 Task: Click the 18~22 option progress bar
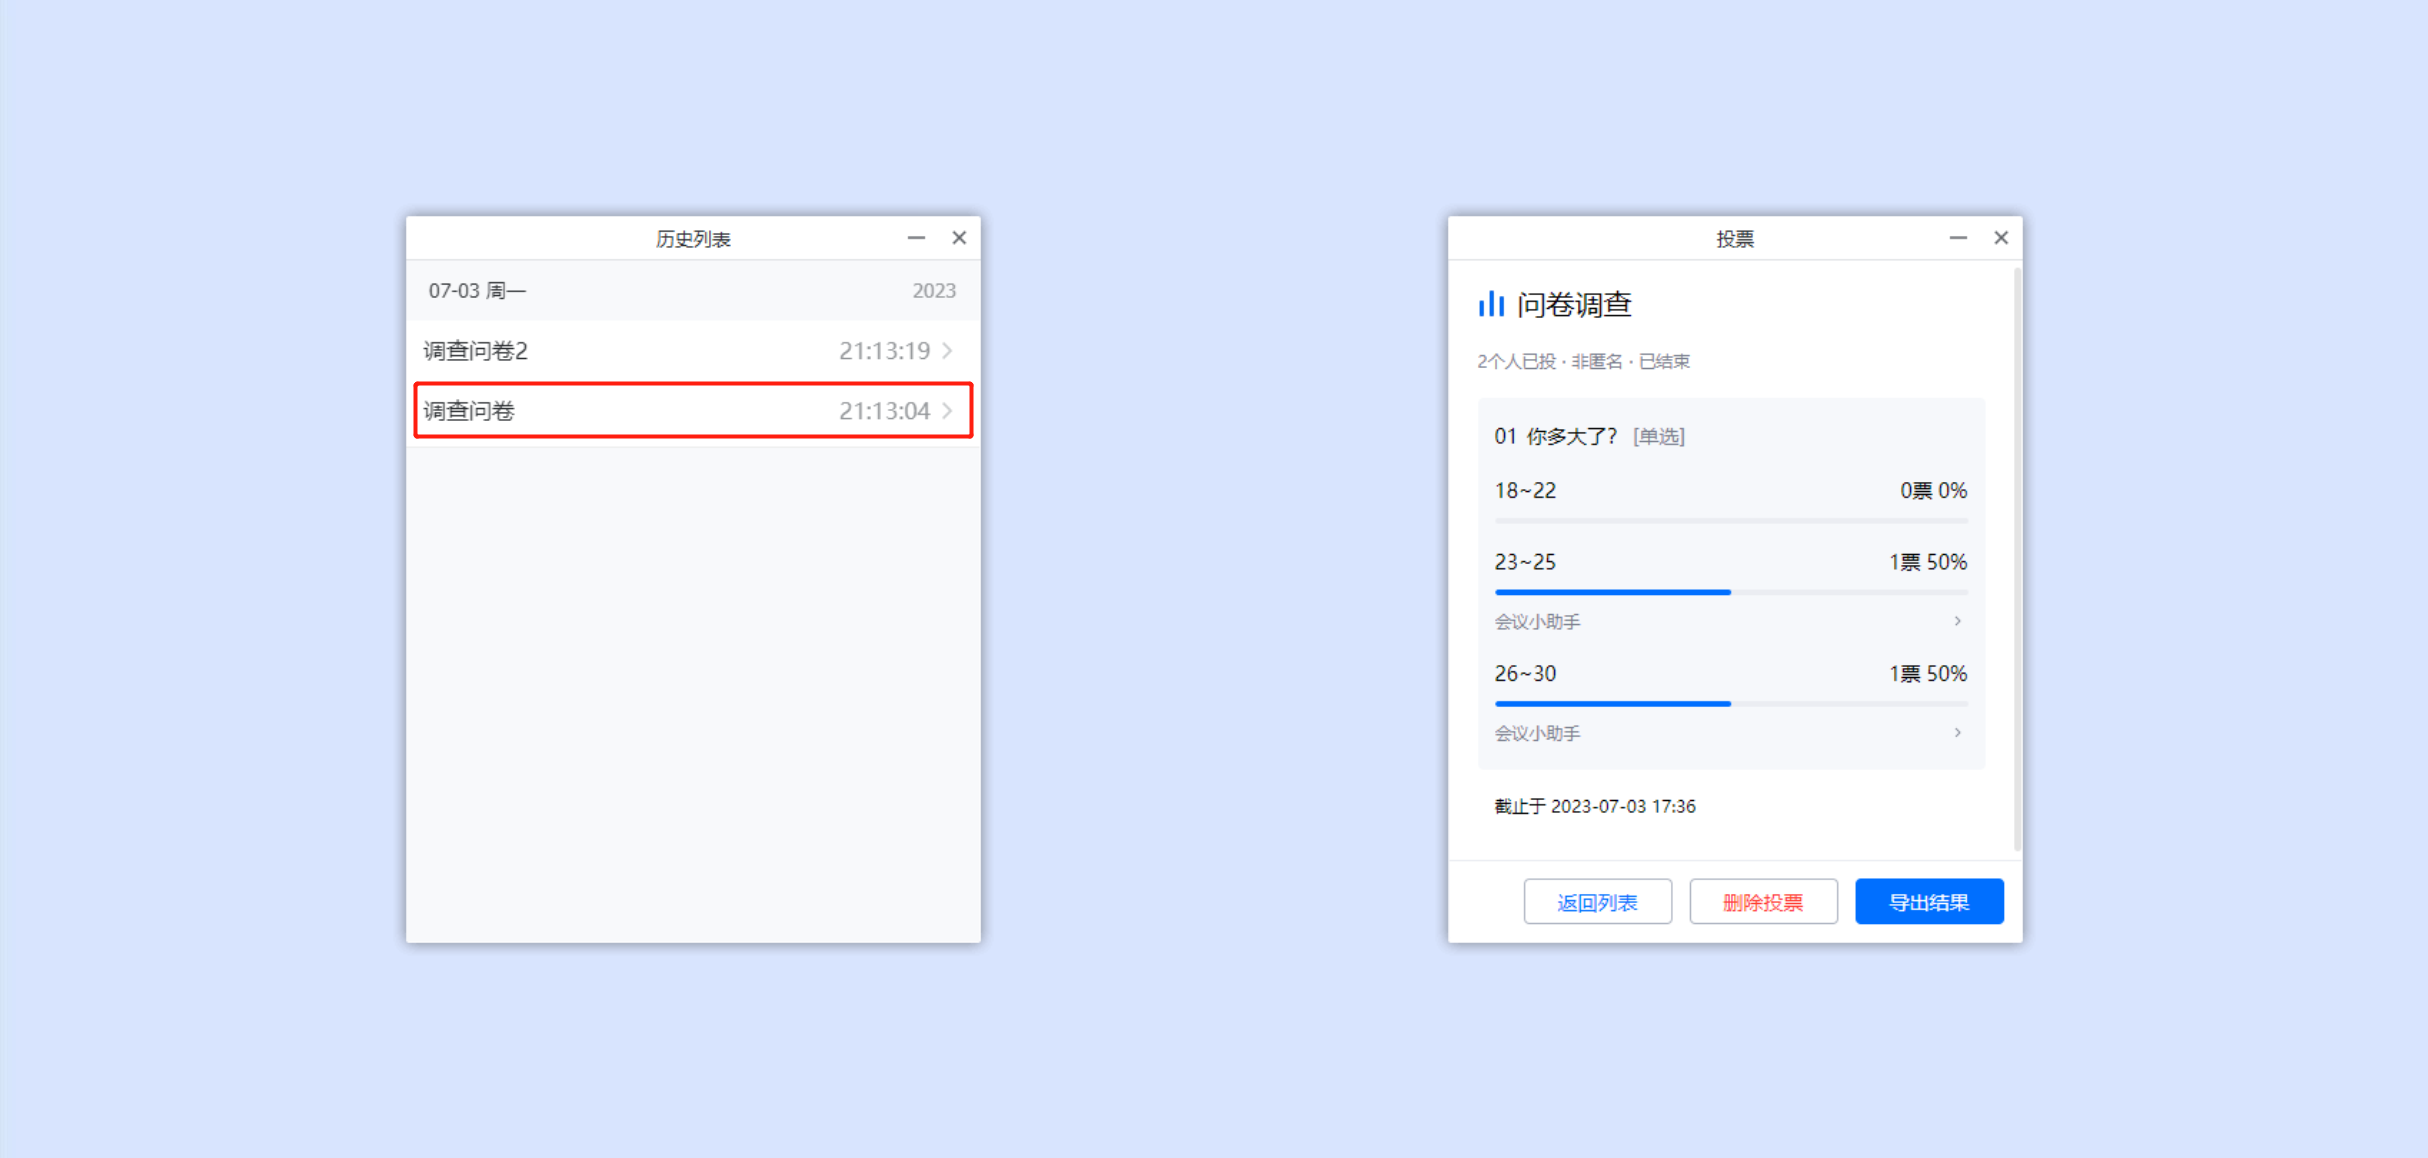tap(1731, 521)
